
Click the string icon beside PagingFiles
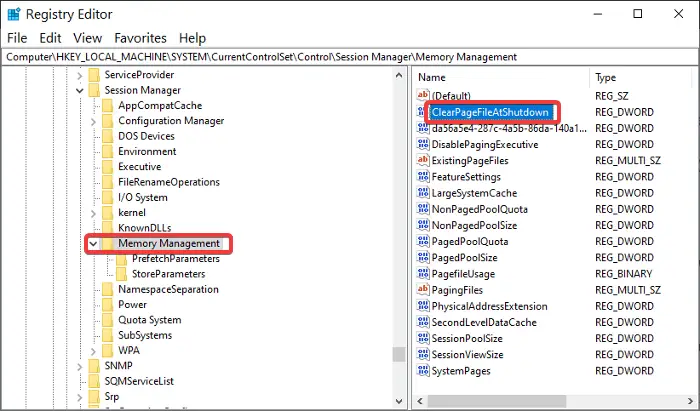(422, 290)
